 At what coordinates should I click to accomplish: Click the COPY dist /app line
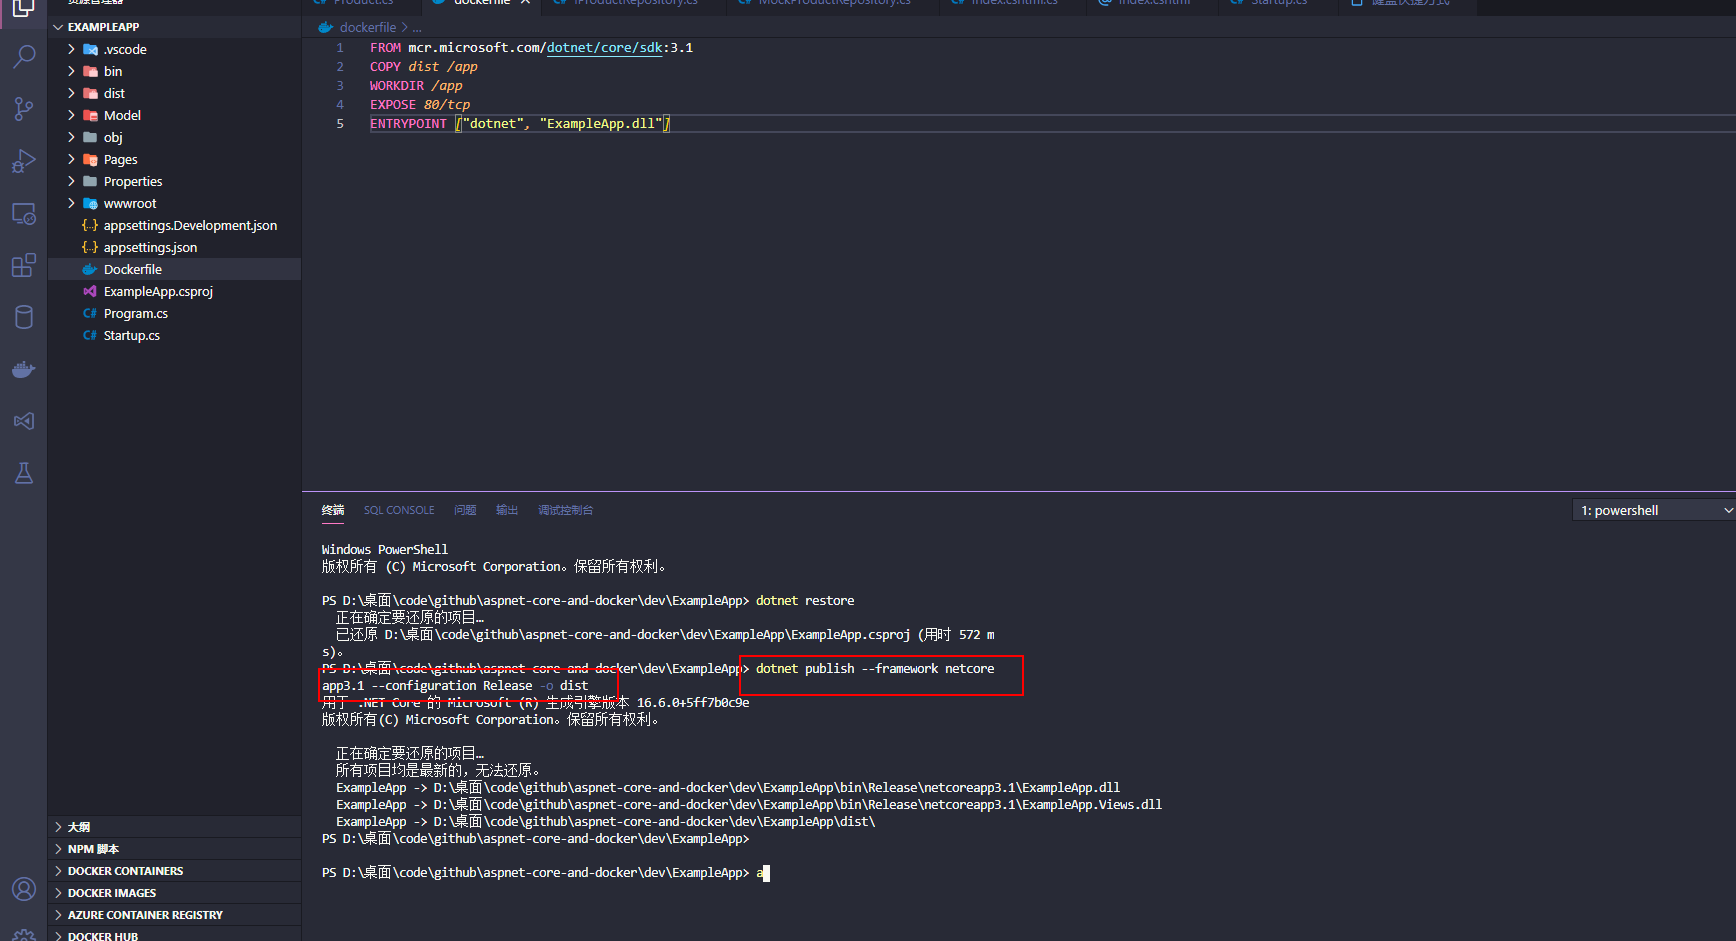pos(424,66)
